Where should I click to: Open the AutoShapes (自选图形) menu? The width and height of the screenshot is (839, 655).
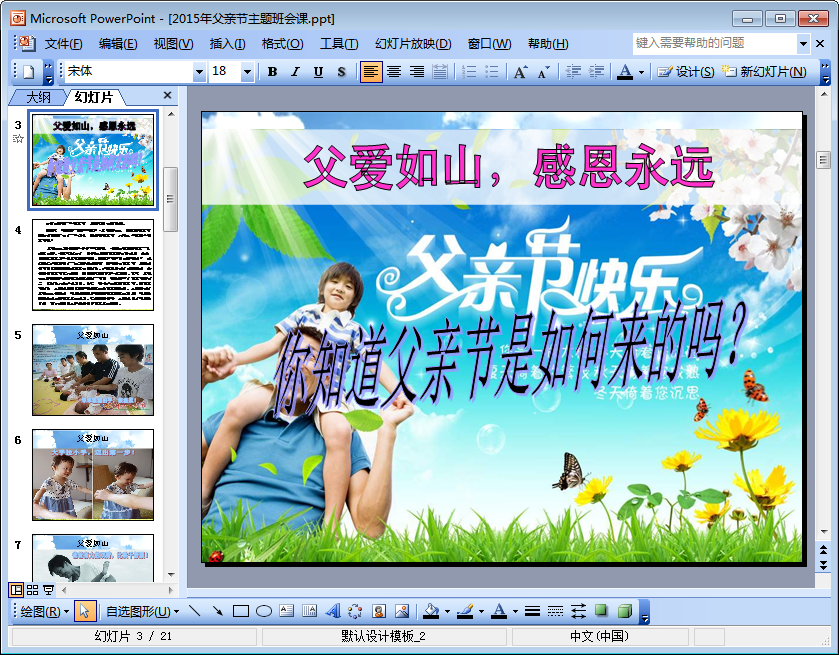pyautogui.click(x=142, y=611)
